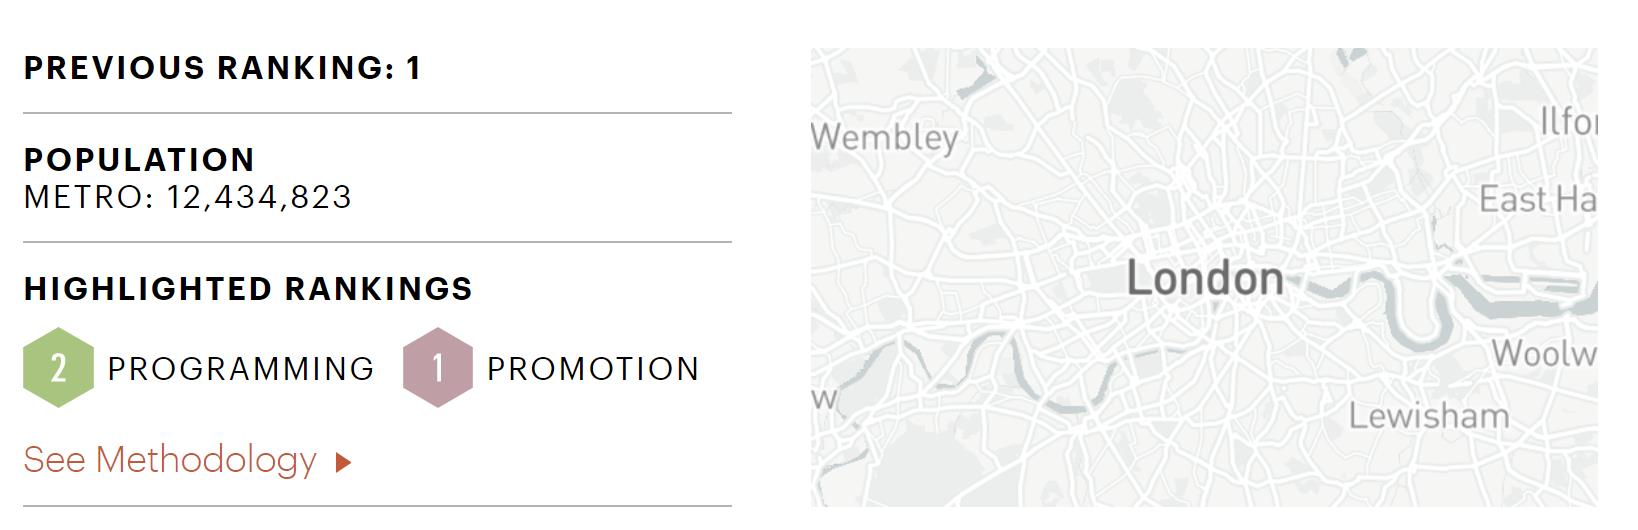The width and height of the screenshot is (1638, 530).
Task: Click the HIGHLIGHTED RANKINGS heading
Action: coord(248,288)
